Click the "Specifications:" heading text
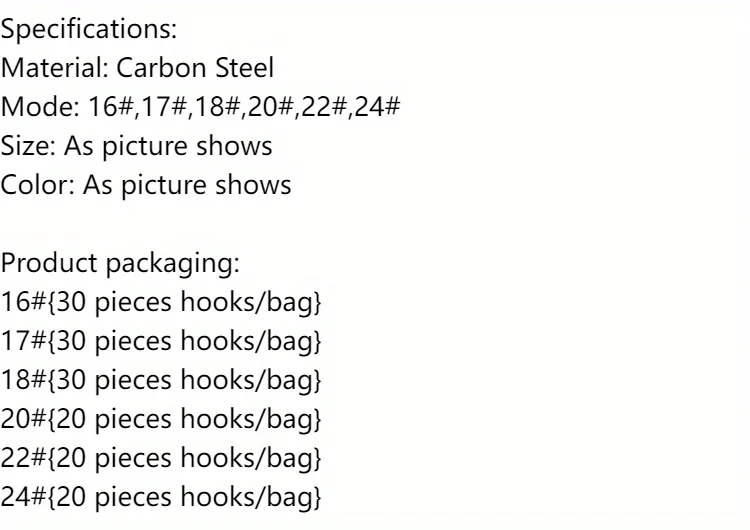Image resolution: width=750 pixels, height=530 pixels. pos(89,30)
